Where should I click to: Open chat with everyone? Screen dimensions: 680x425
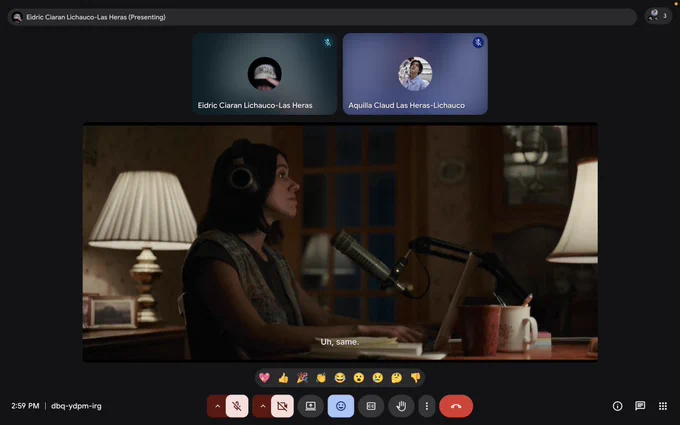pyautogui.click(x=640, y=406)
